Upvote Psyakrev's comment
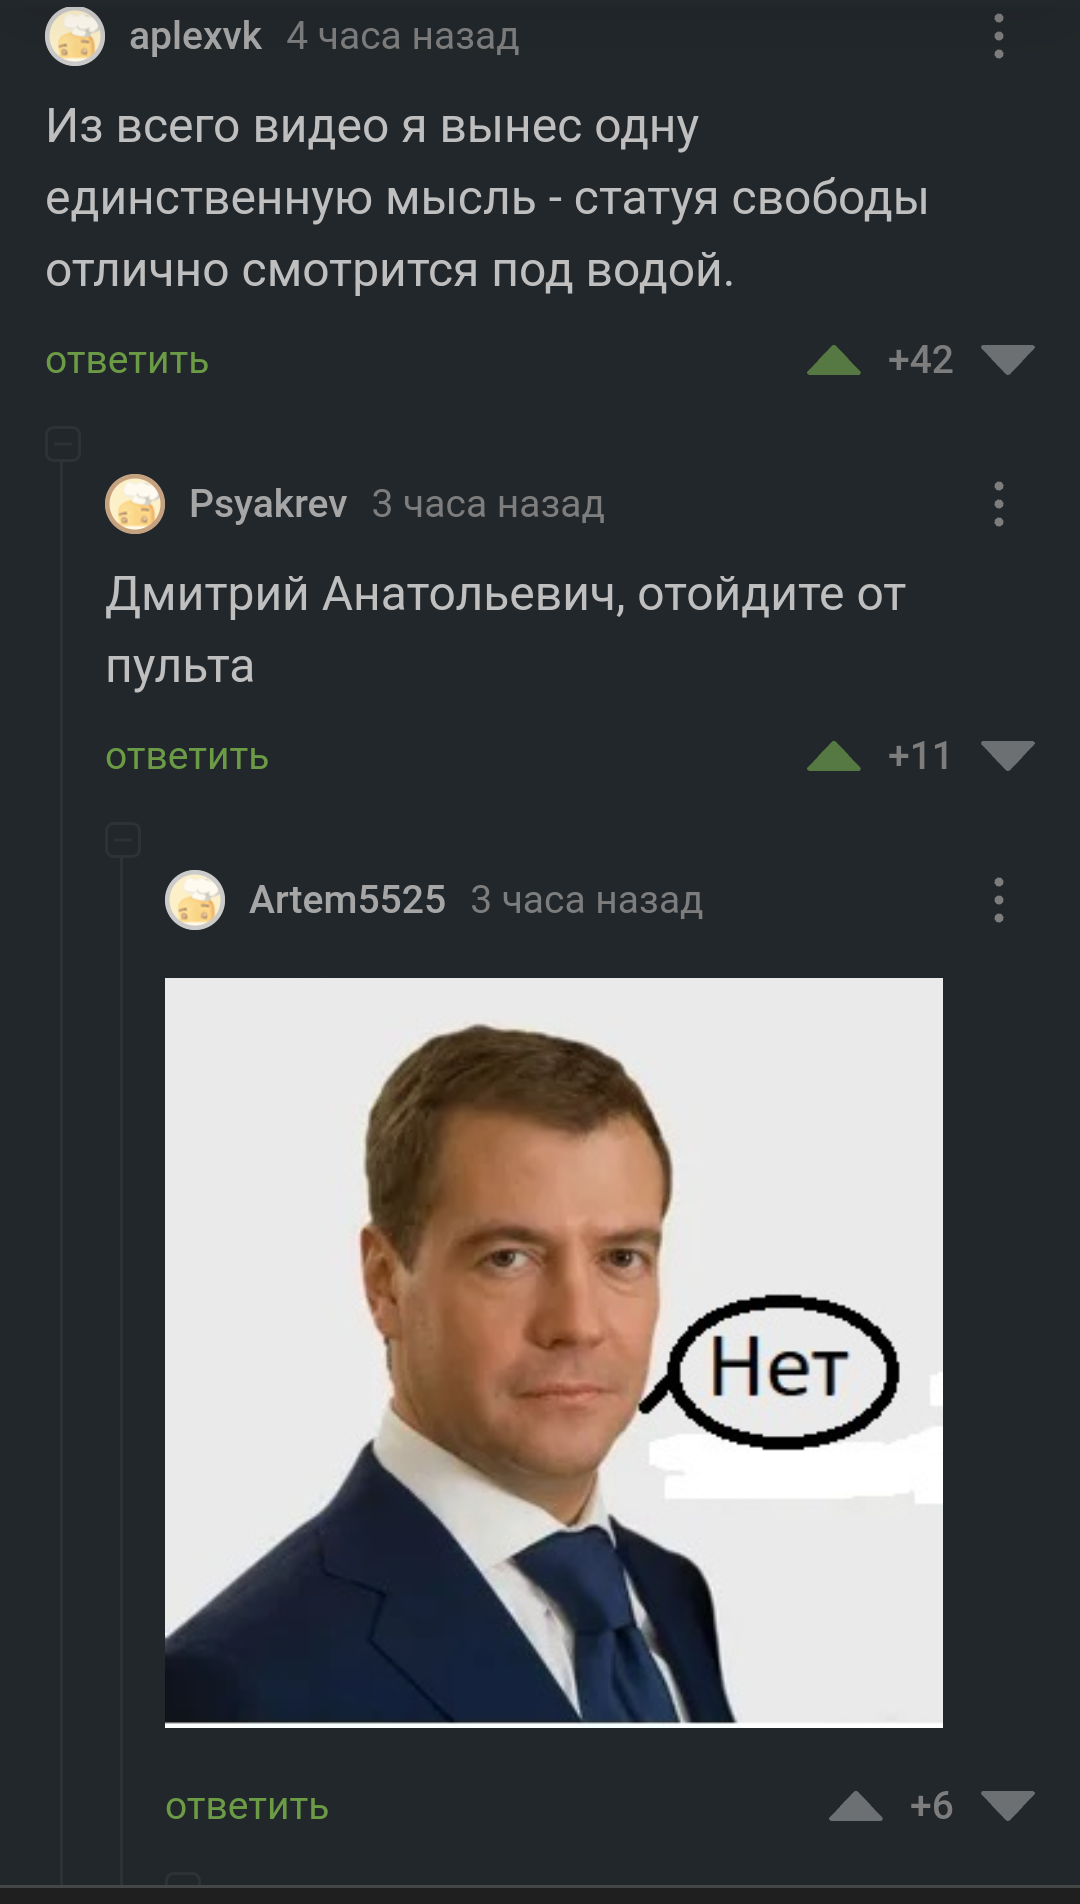The height and width of the screenshot is (1904, 1080). click(x=834, y=756)
